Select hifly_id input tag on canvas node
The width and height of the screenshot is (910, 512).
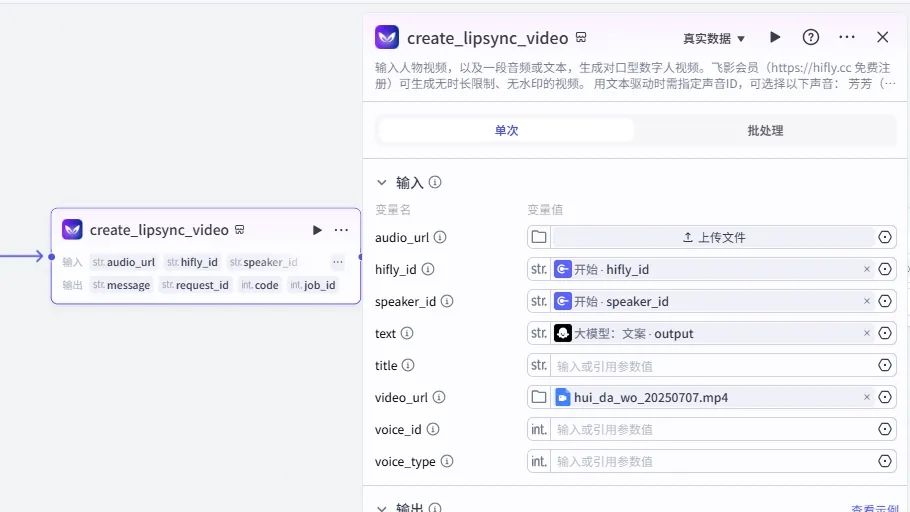tap(193, 262)
